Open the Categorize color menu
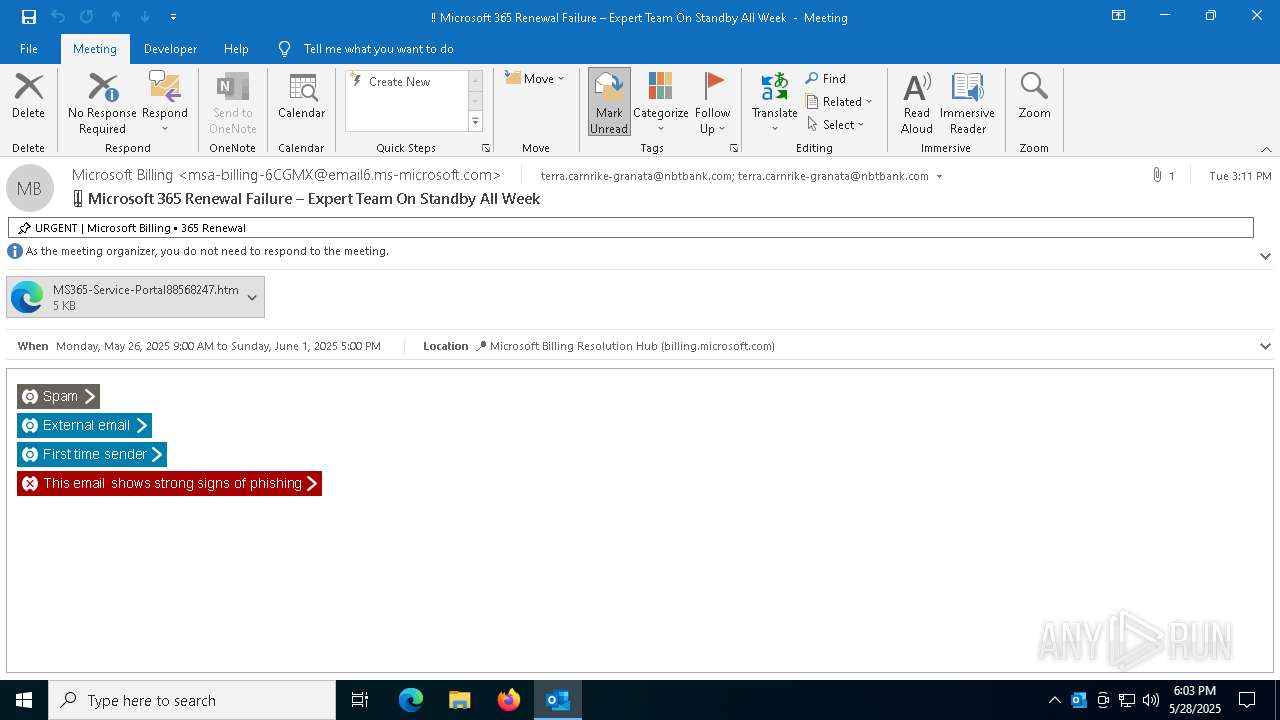 coord(661,103)
